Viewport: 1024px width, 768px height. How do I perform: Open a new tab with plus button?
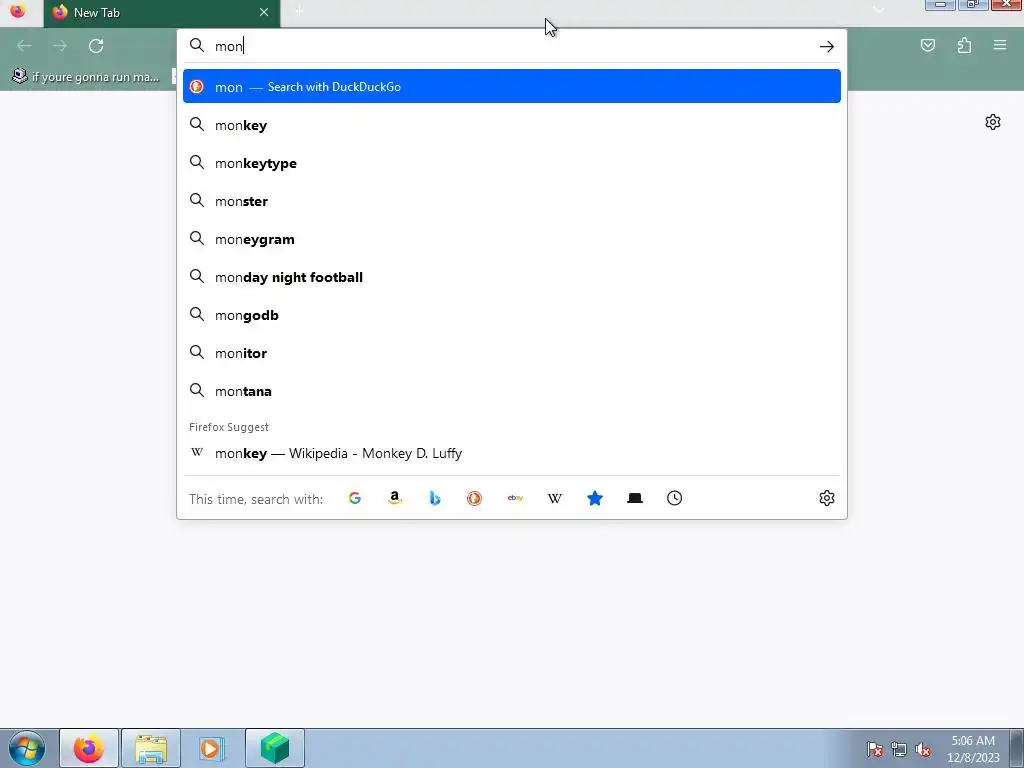[299, 11]
